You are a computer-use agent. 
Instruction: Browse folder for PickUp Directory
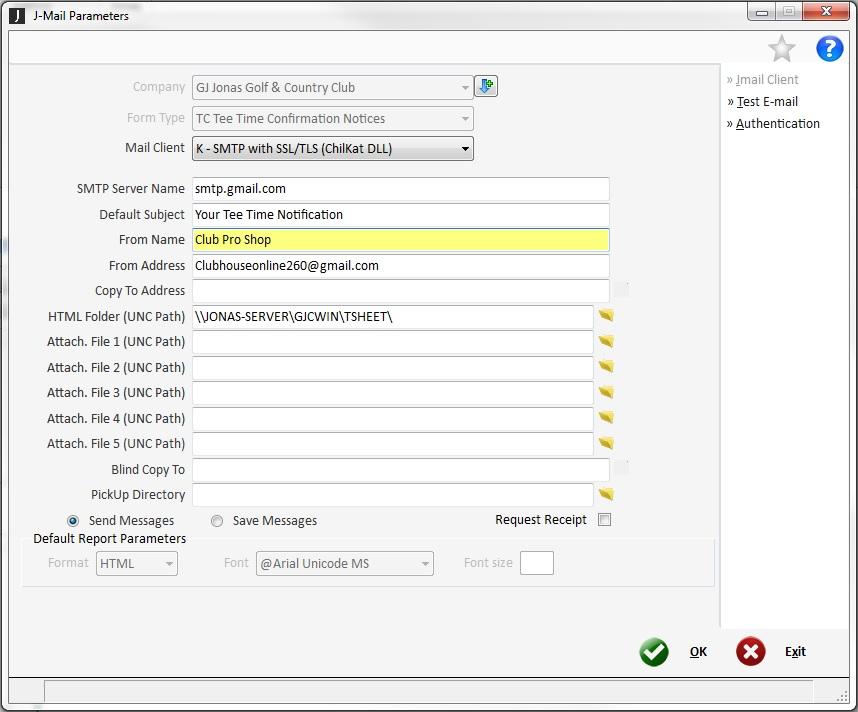[606, 495]
